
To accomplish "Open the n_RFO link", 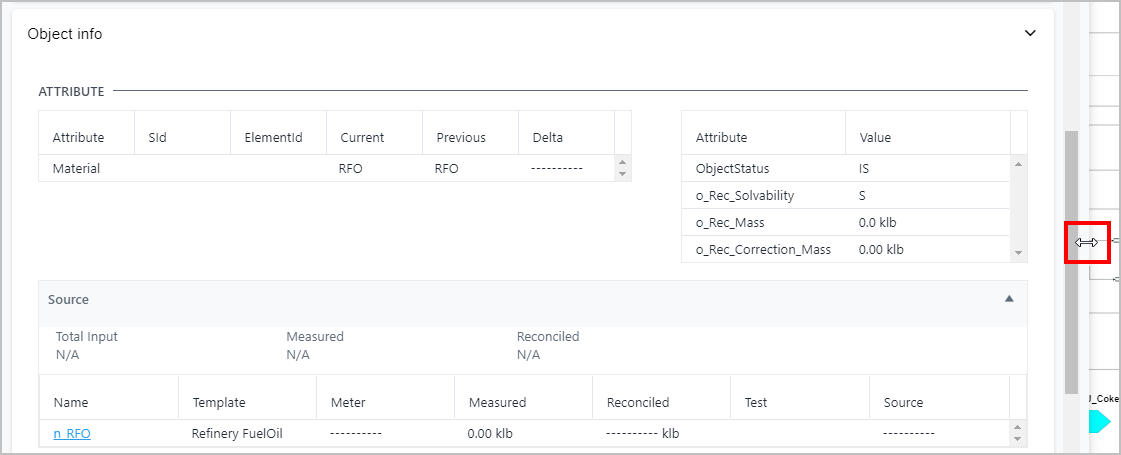I will [72, 433].
